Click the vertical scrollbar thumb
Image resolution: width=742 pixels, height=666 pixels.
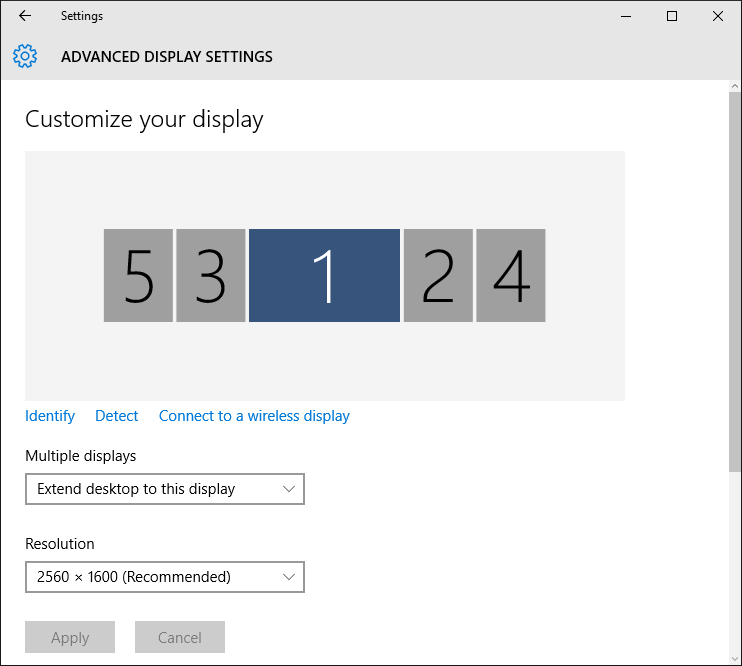coord(734,282)
